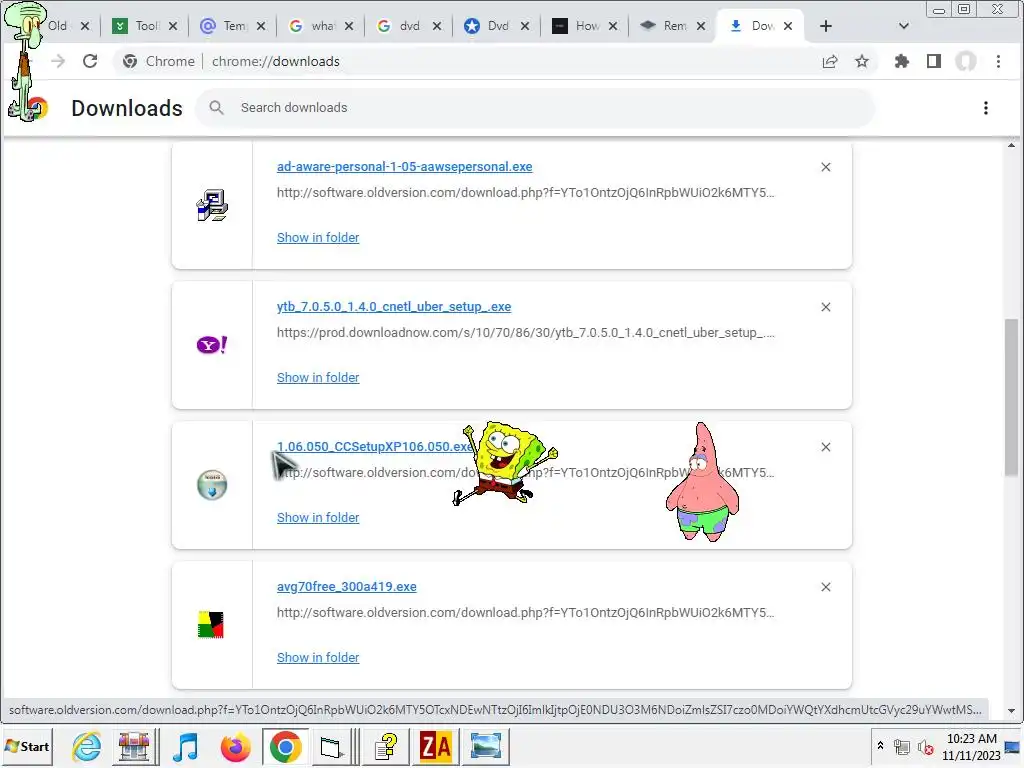Click the ad-aware installer file icon
Image resolution: width=1024 pixels, height=768 pixels.
point(212,205)
